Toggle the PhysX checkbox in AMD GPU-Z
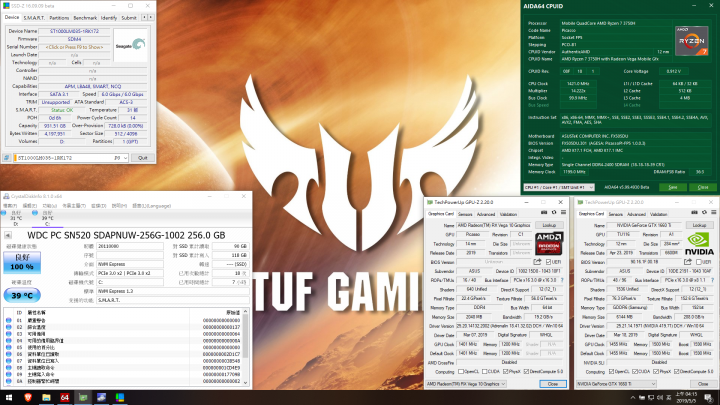720x405 pixels. point(505,371)
